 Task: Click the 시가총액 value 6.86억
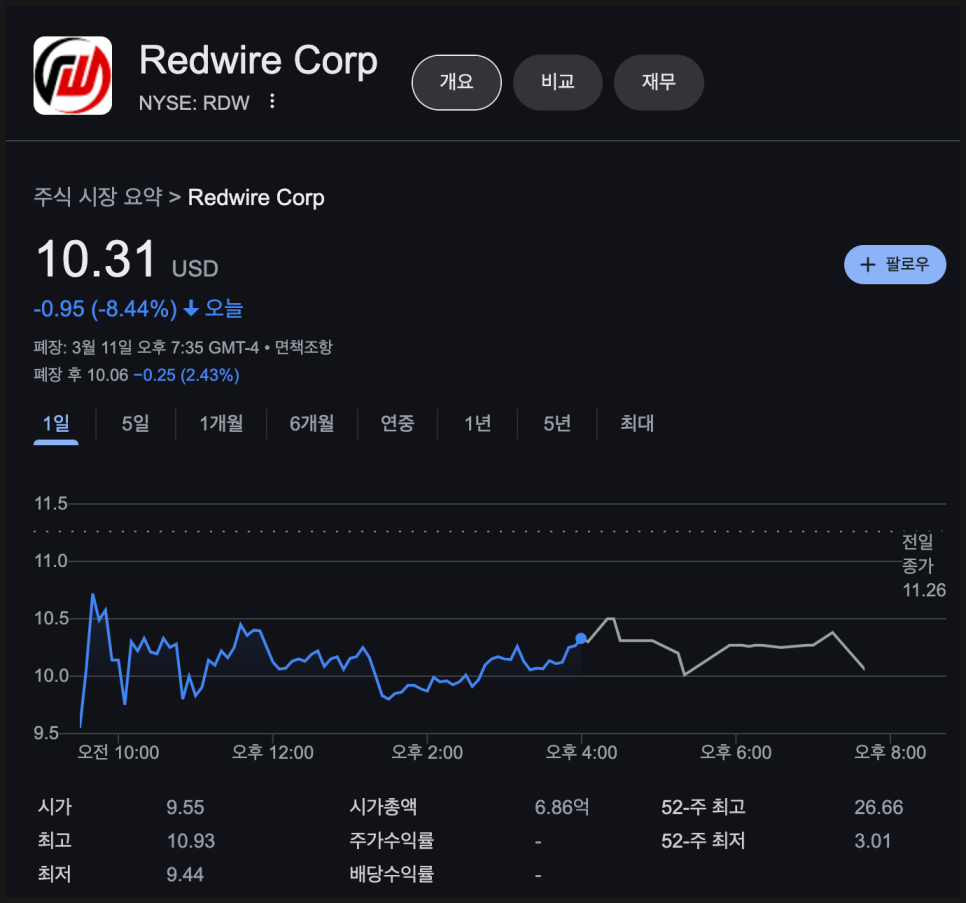[562, 807]
